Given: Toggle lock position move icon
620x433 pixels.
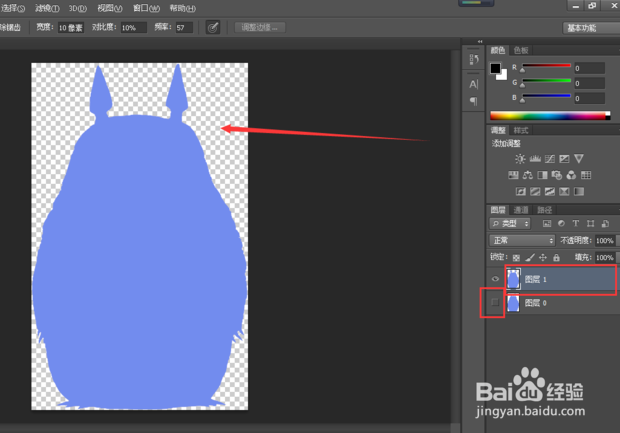Looking at the screenshot, I should coord(543,258).
